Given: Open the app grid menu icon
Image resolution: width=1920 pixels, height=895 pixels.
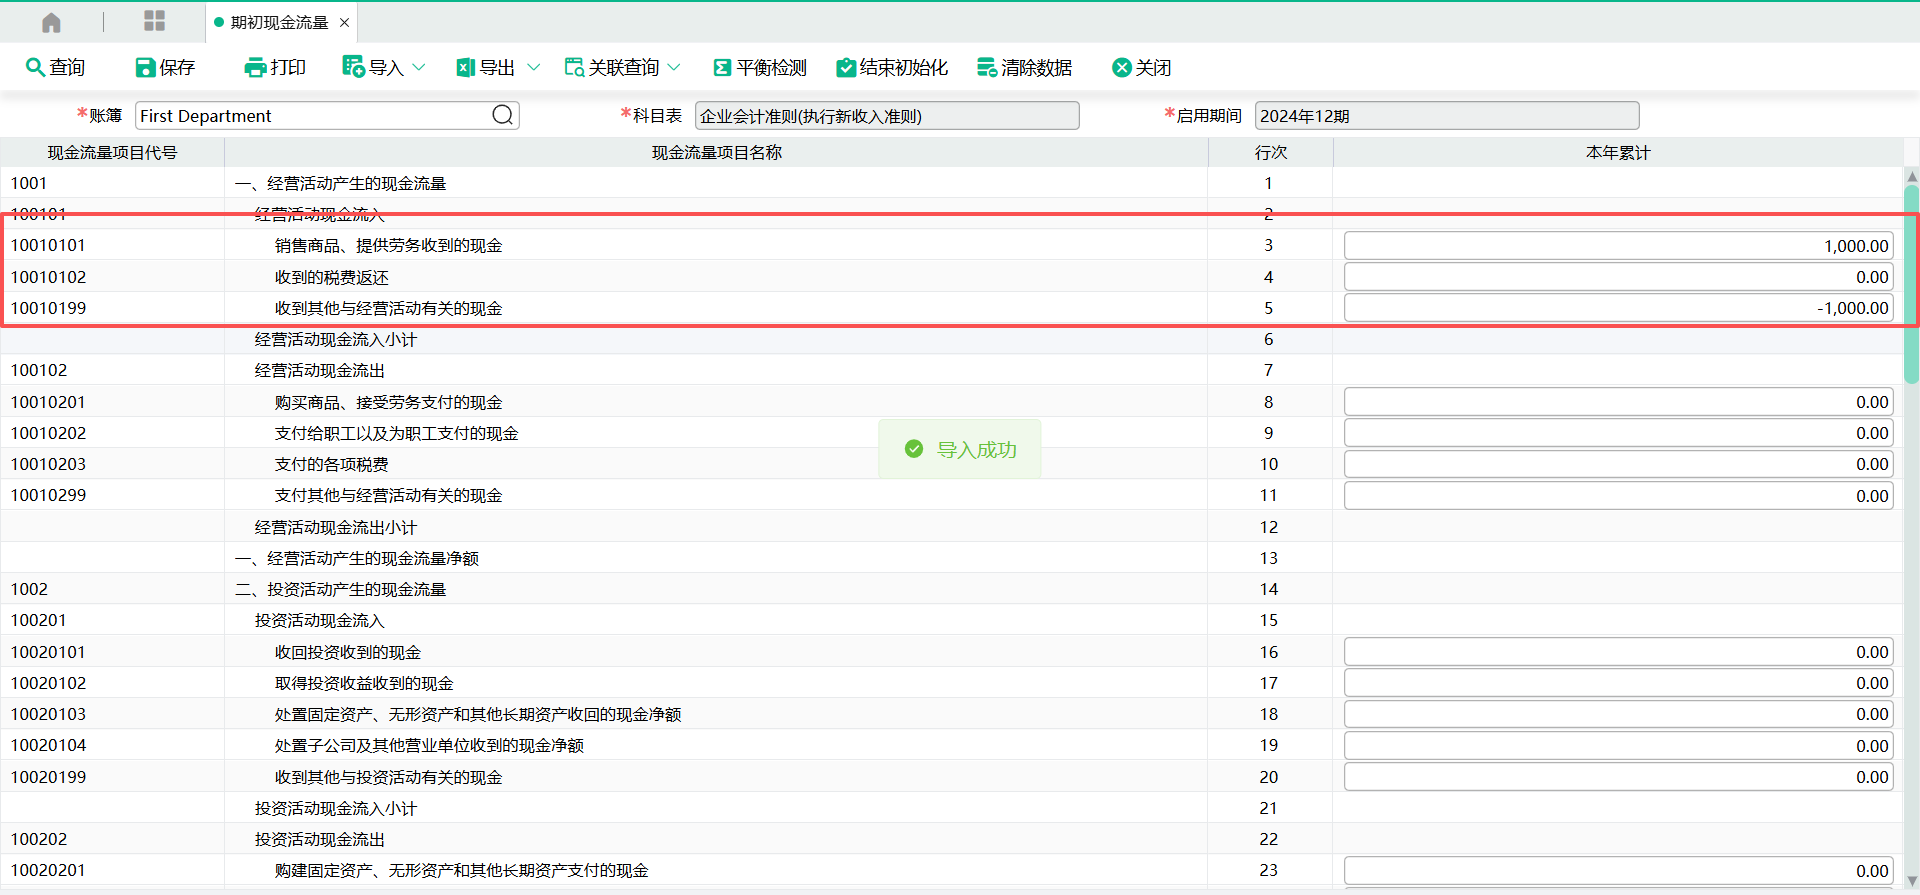Looking at the screenshot, I should coord(154,22).
